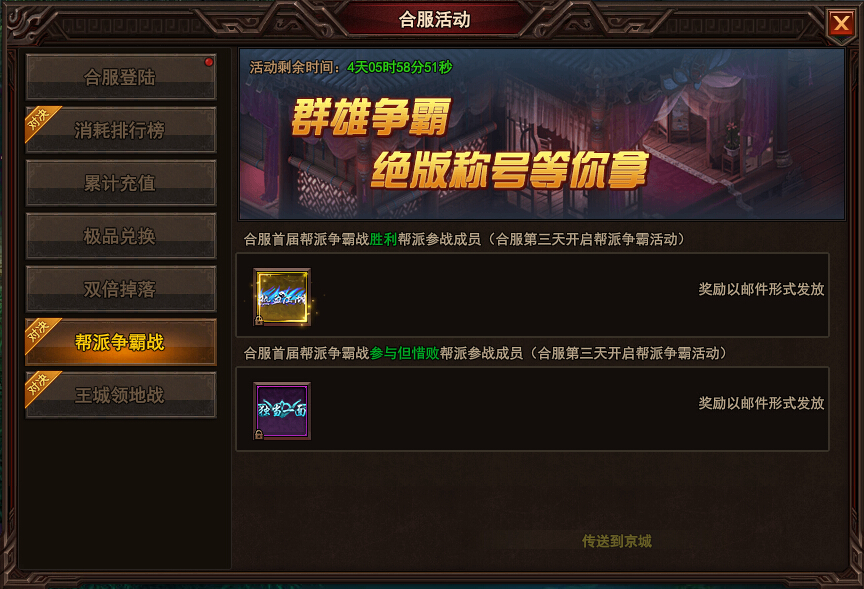Open the 合服登陆 tab
The width and height of the screenshot is (864, 589).
[121, 77]
